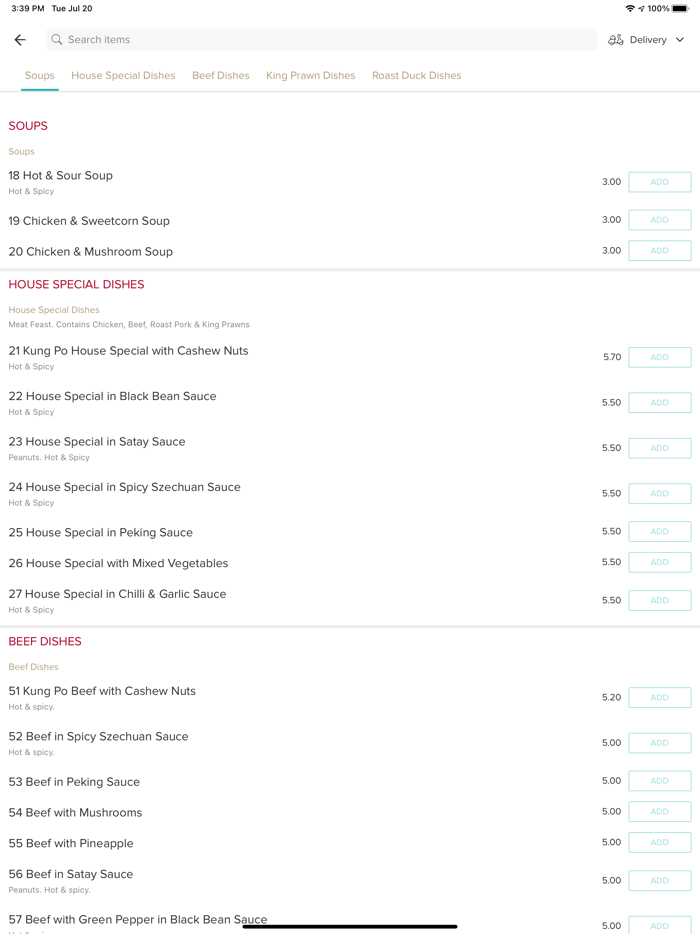The width and height of the screenshot is (700, 934).
Task: Open the House Special Dishes tab
Action: pyautogui.click(x=123, y=76)
